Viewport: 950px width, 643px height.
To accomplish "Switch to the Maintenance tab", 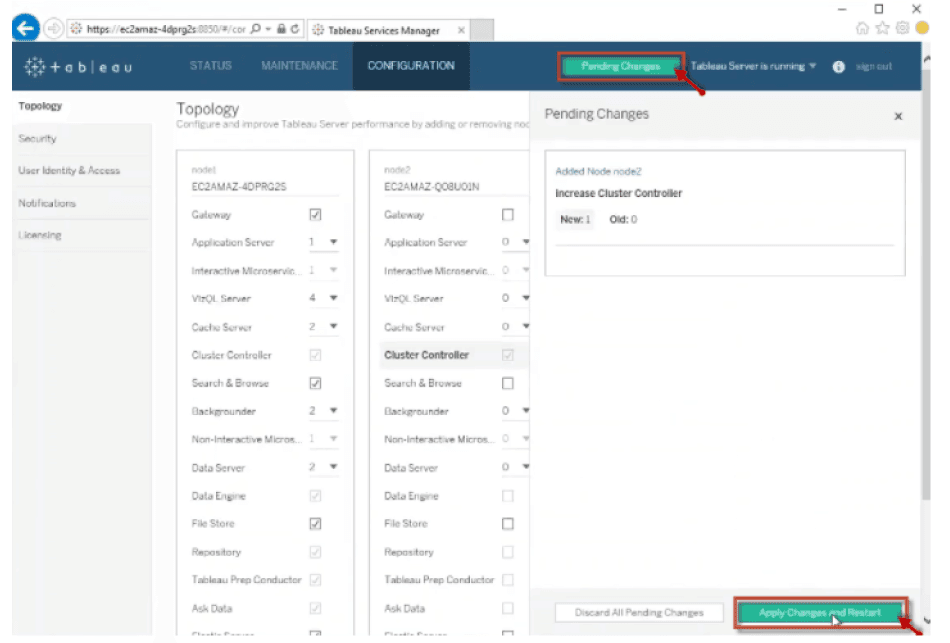I will point(299,66).
